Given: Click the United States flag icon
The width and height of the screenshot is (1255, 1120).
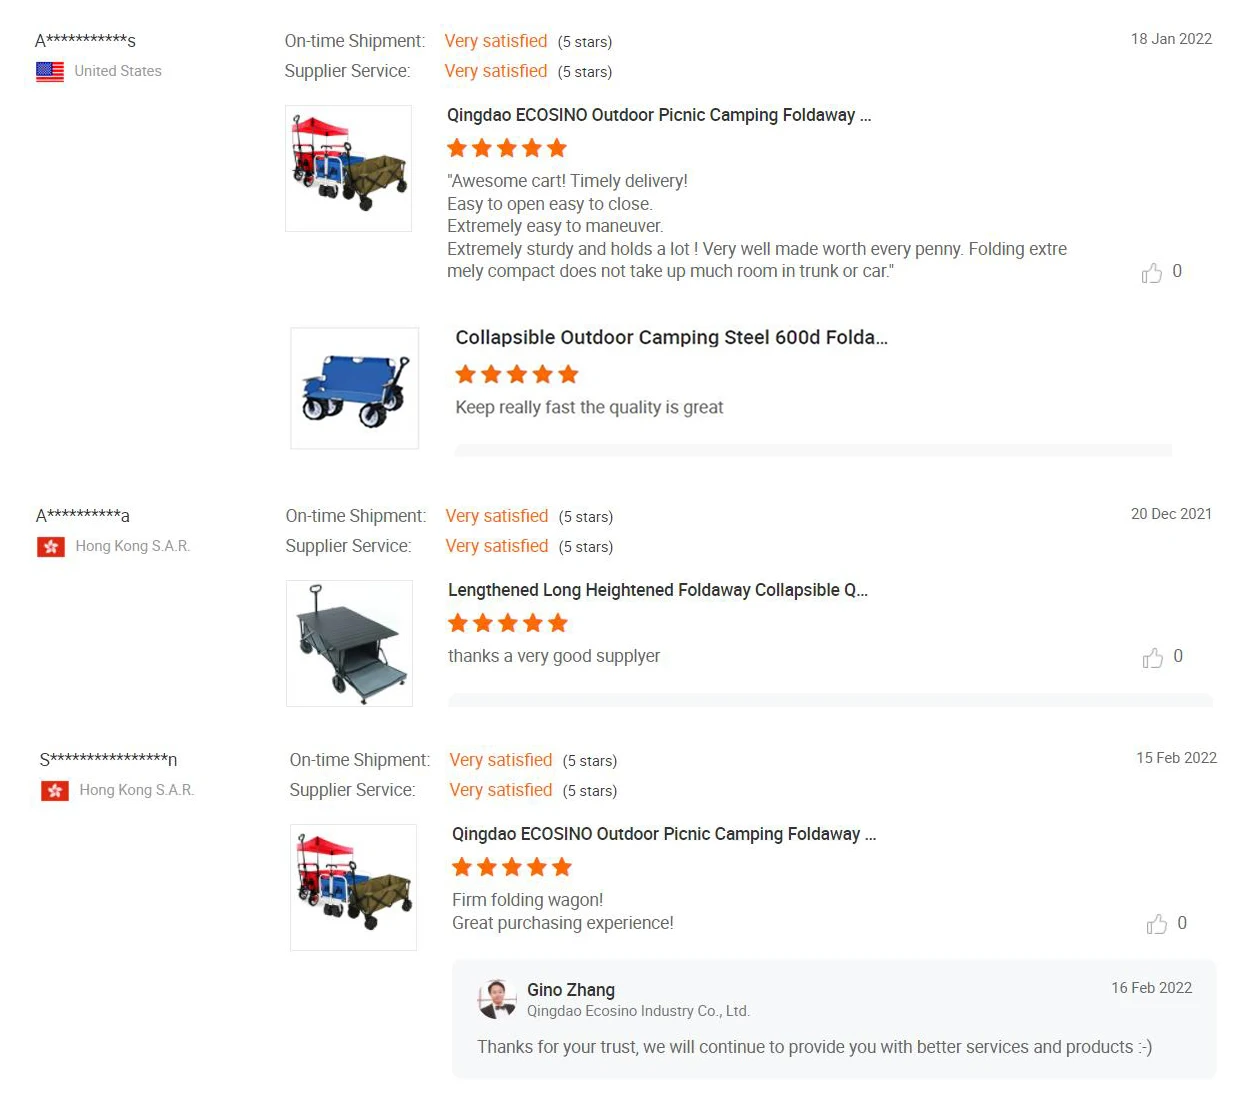Looking at the screenshot, I should click(x=50, y=71).
